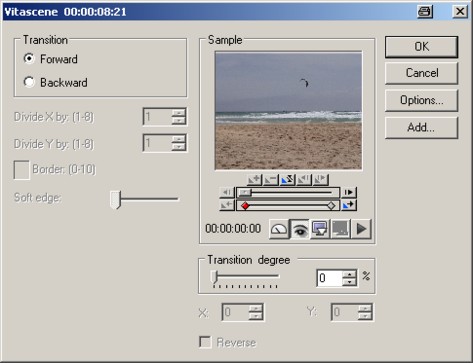Viewport: 473px width, 363px height.
Task: Click the blue keyframe toggle icon
Action: tap(287, 180)
